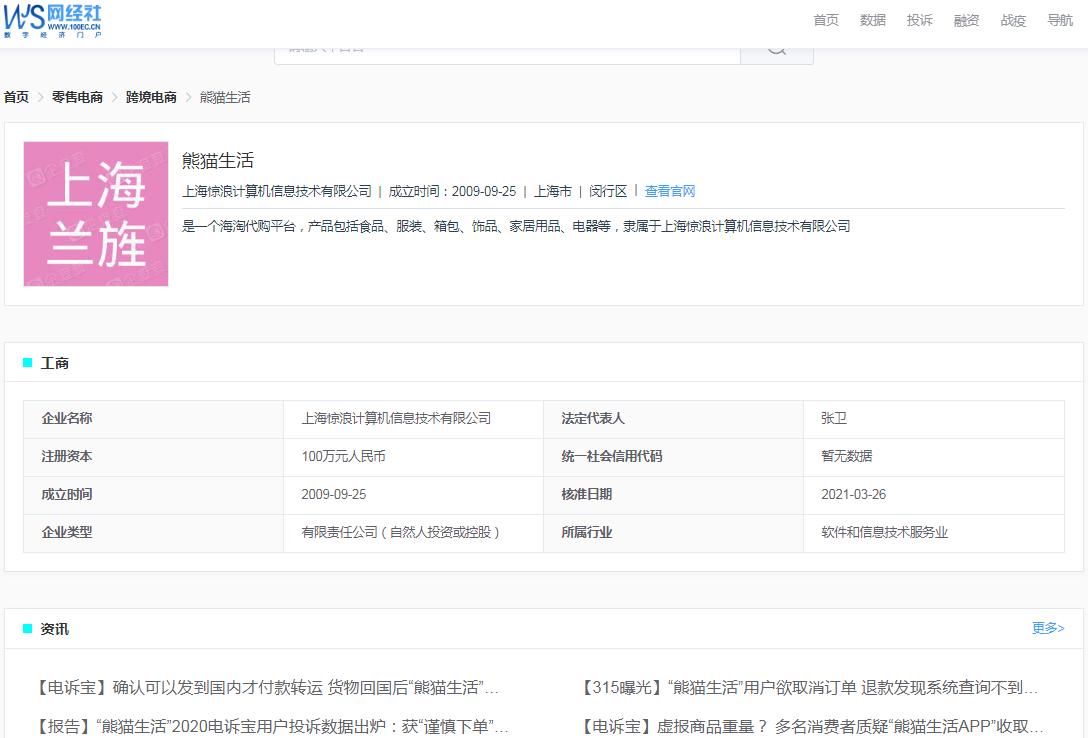Click the 查看官网 link

click(669, 191)
